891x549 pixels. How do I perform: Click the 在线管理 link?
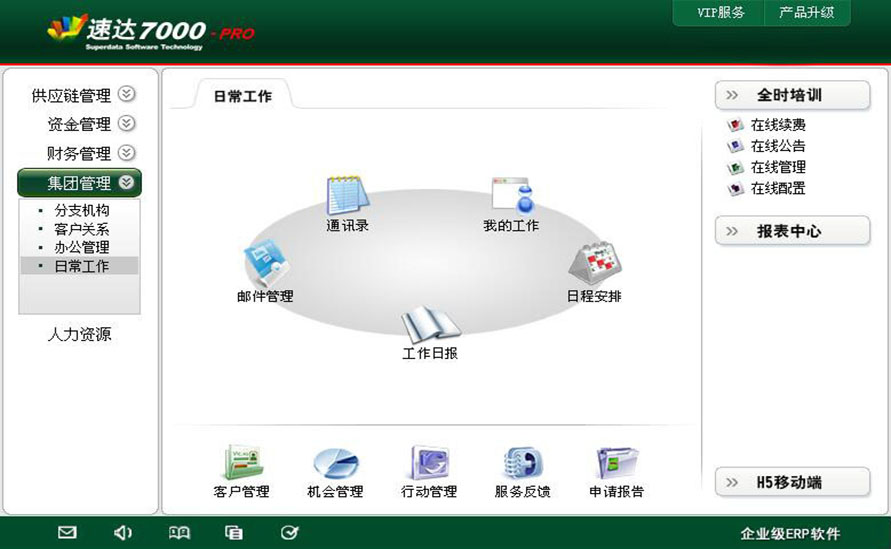point(778,167)
